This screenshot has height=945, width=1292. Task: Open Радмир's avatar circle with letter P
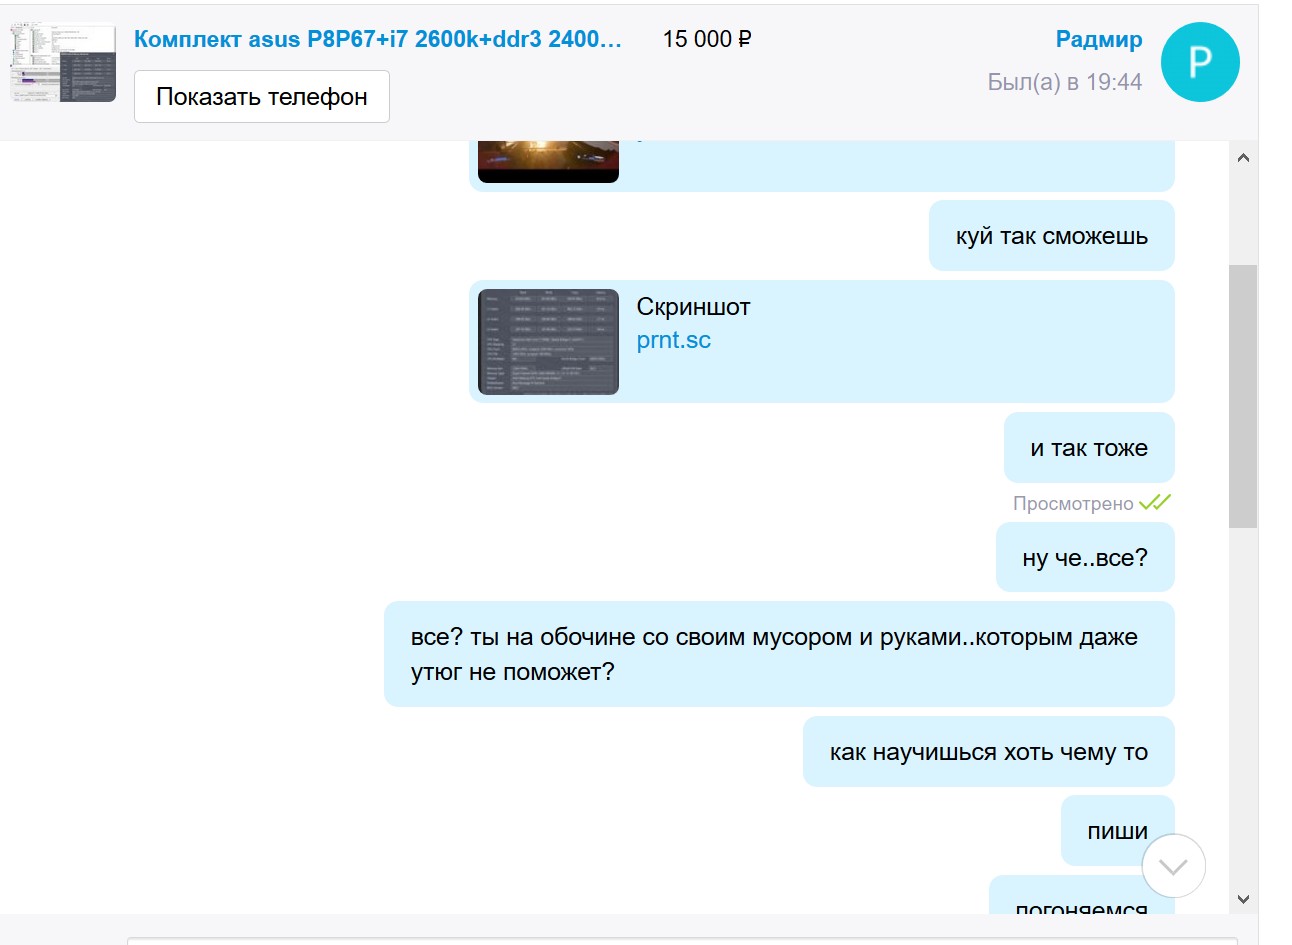coord(1200,62)
